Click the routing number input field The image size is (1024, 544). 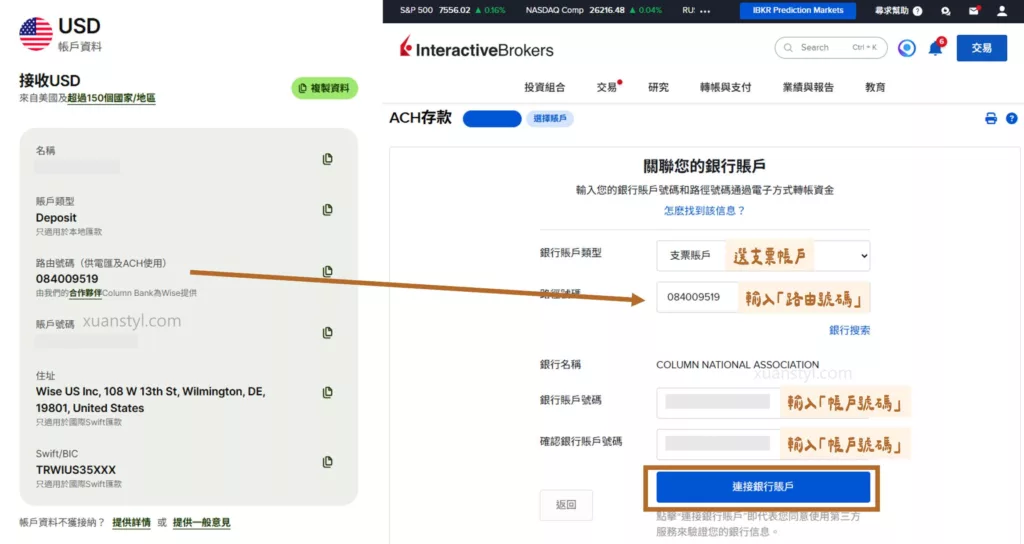click(x=763, y=297)
